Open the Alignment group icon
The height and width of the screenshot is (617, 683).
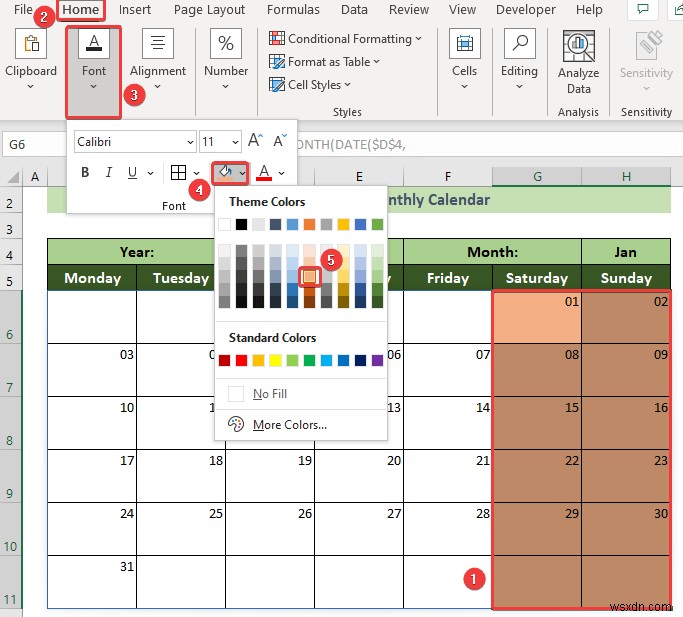158,44
